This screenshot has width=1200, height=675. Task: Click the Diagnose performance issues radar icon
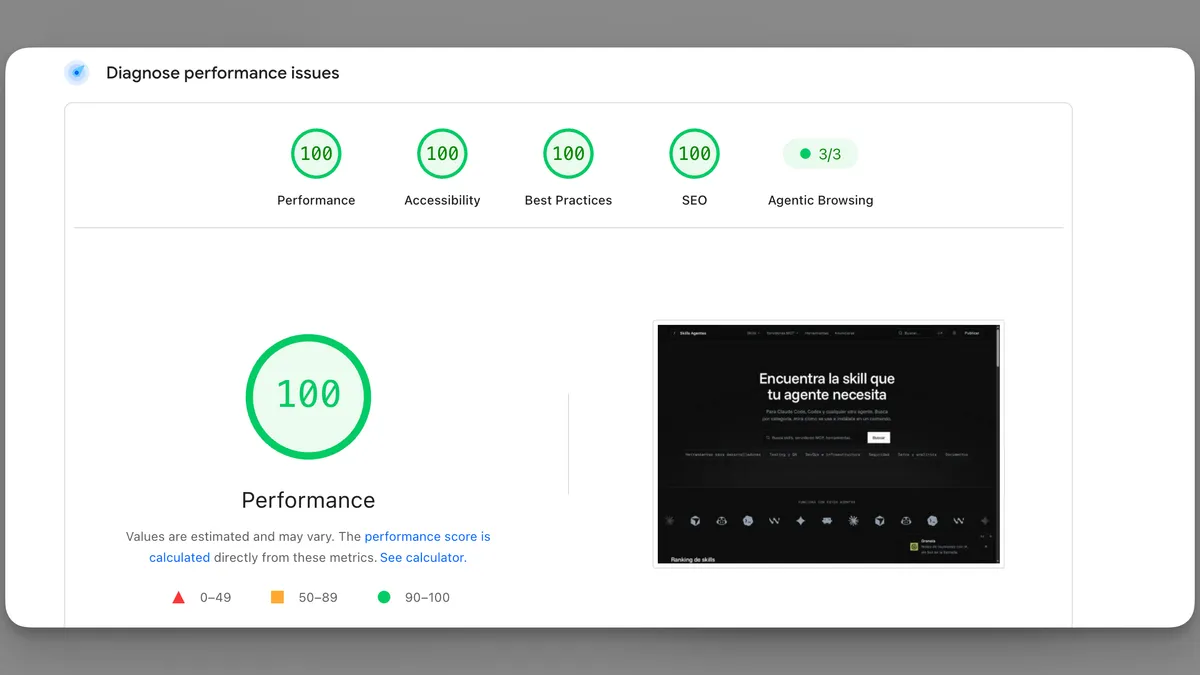tap(77, 73)
